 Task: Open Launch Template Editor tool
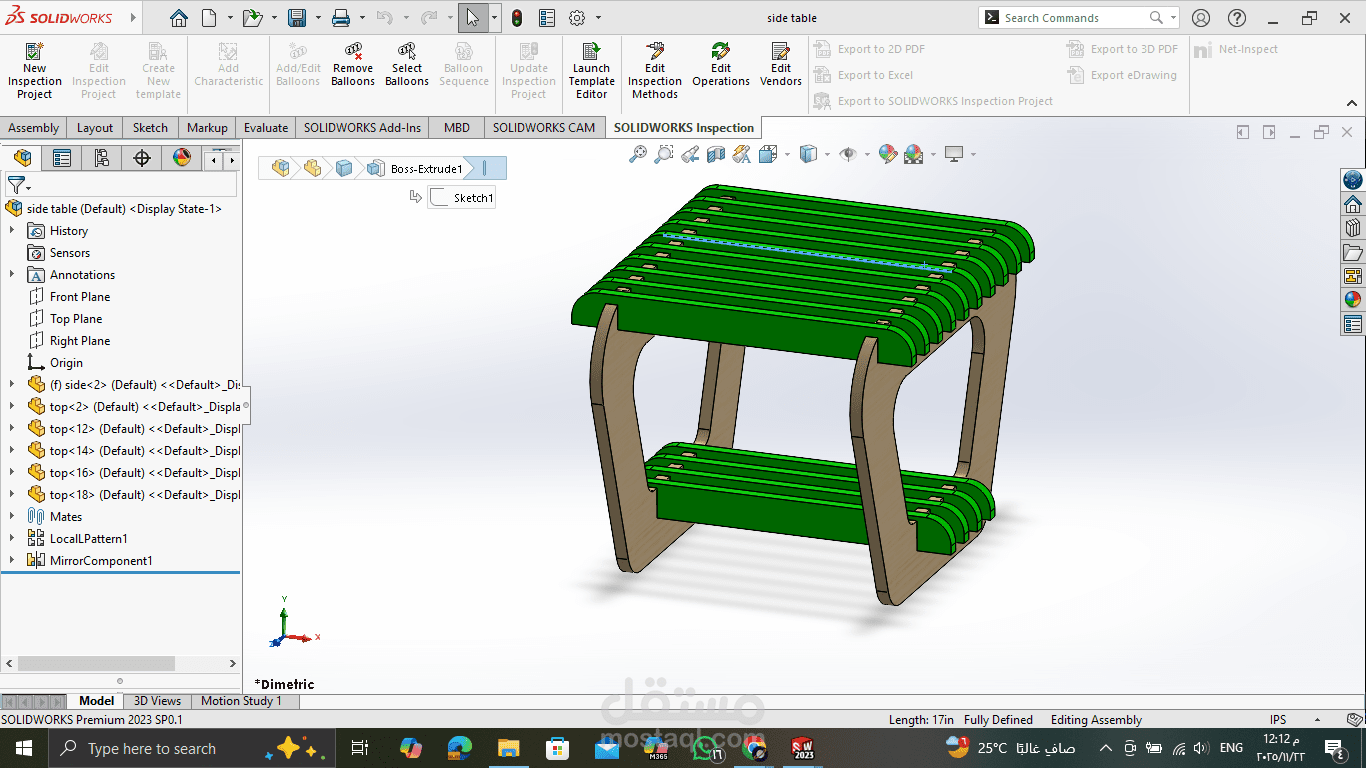point(591,70)
